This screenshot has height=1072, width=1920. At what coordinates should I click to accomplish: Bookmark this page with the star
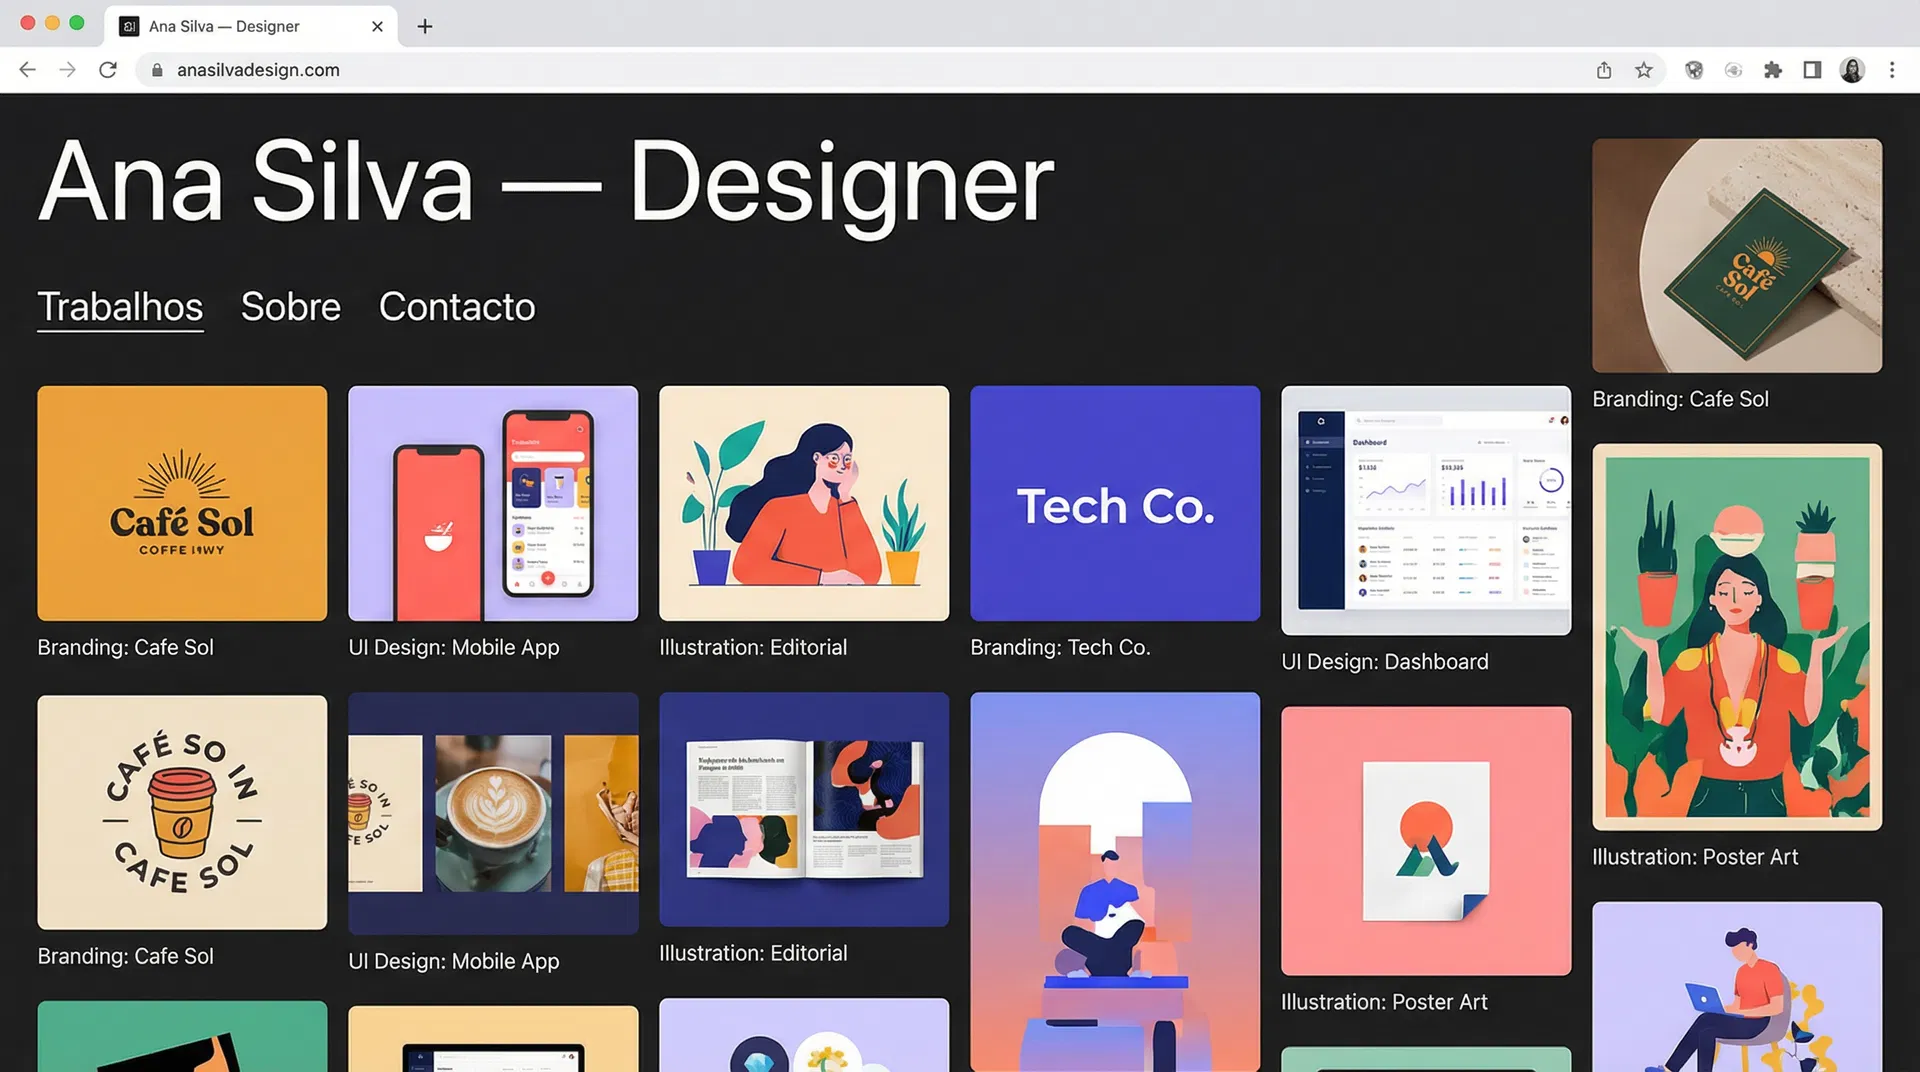click(x=1643, y=70)
